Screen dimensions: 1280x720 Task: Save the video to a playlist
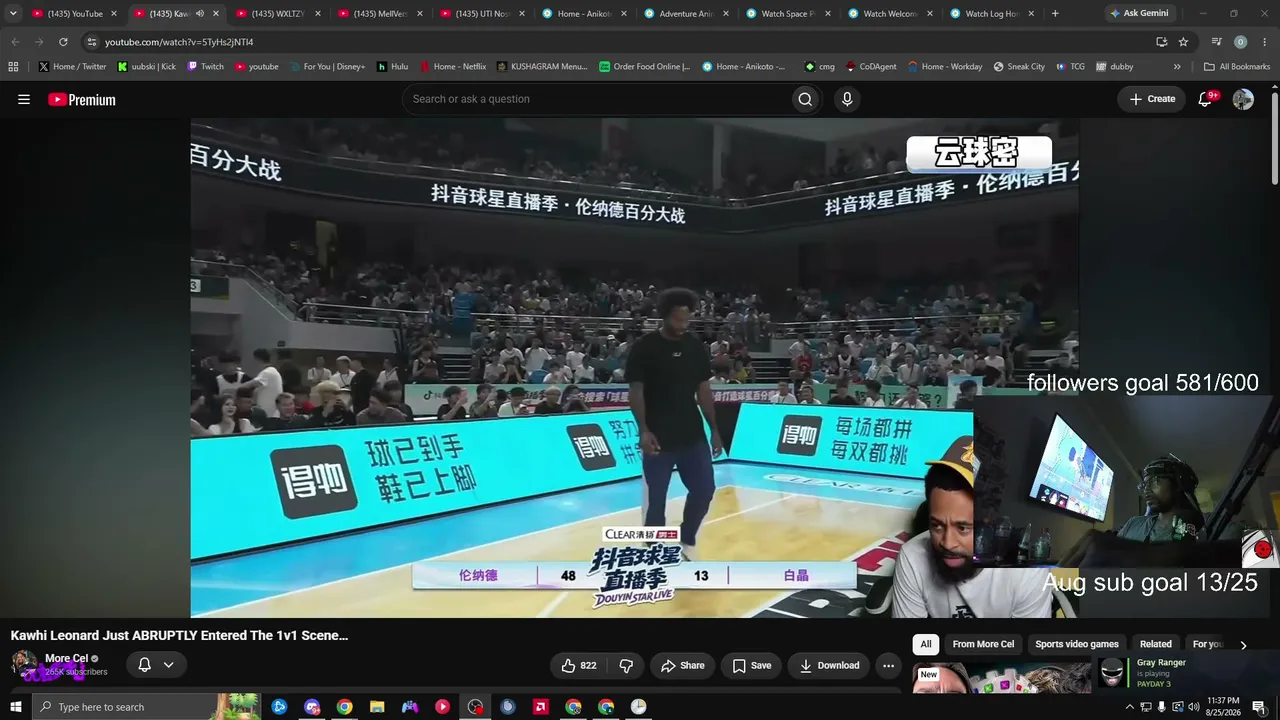click(x=751, y=665)
